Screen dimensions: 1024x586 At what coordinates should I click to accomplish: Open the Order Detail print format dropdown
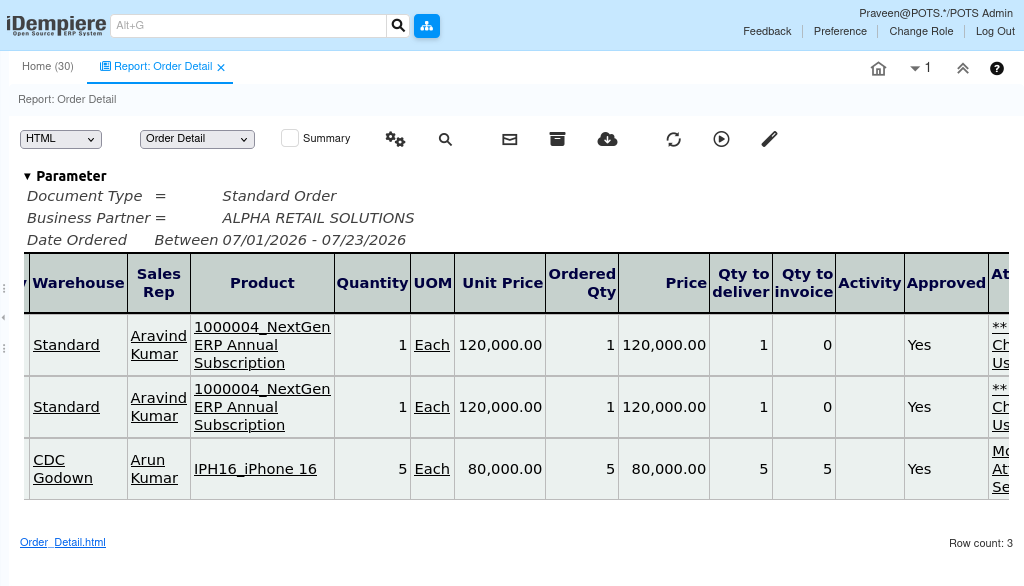point(197,139)
